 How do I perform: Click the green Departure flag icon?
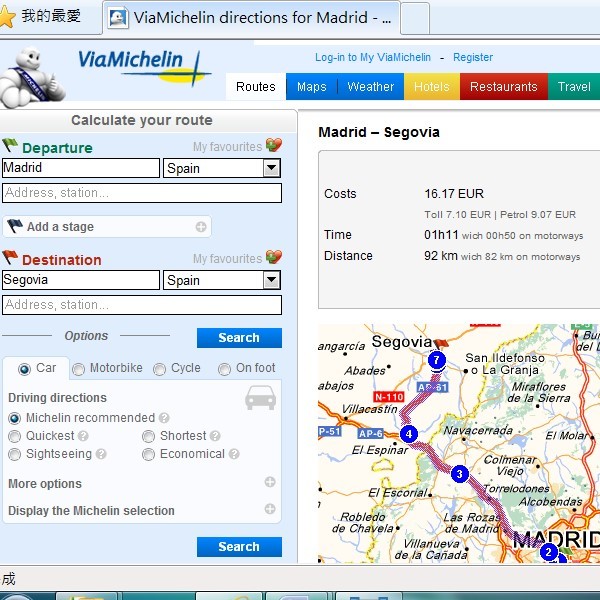tap(10, 145)
